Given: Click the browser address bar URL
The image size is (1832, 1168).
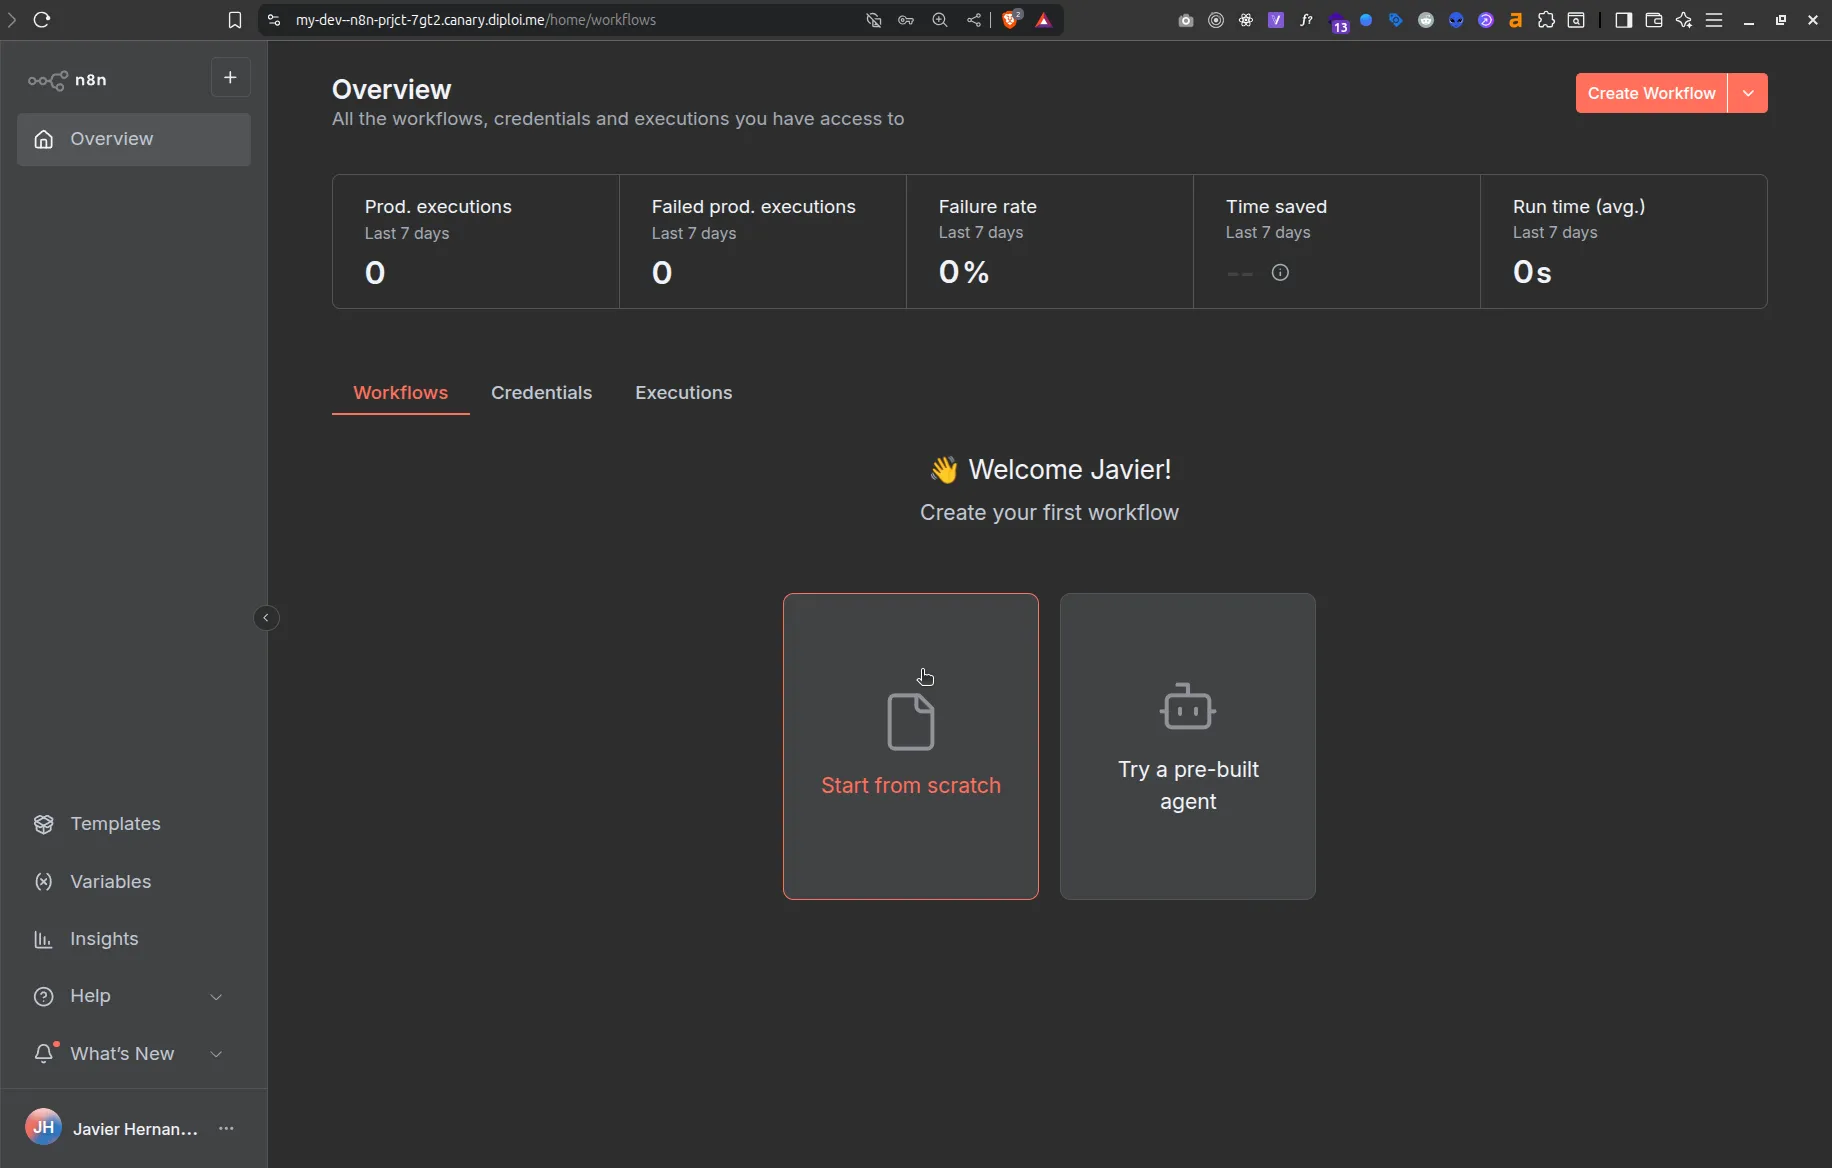Looking at the screenshot, I should pos(476,20).
